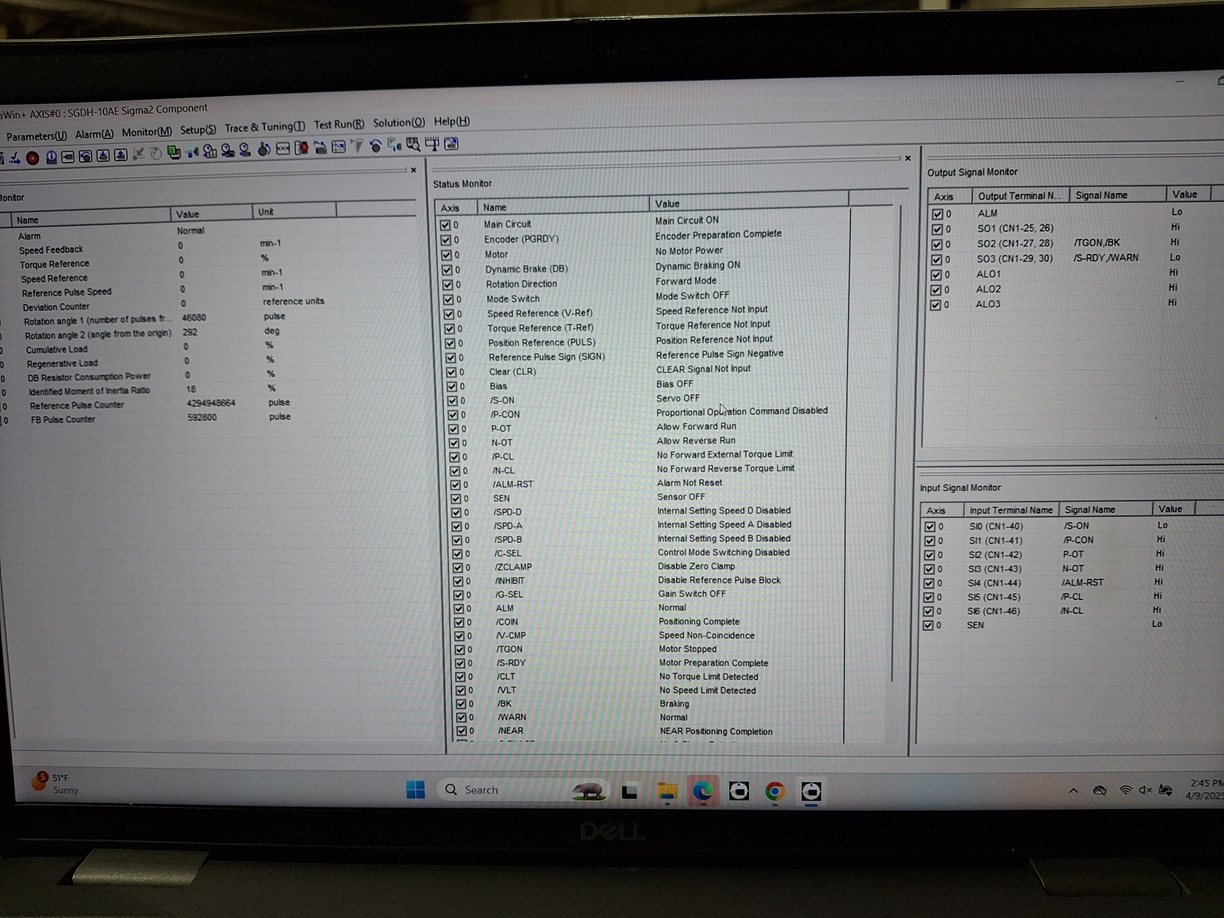This screenshot has height=918, width=1224.
Task: Open the Test Run menu
Action: (339, 125)
